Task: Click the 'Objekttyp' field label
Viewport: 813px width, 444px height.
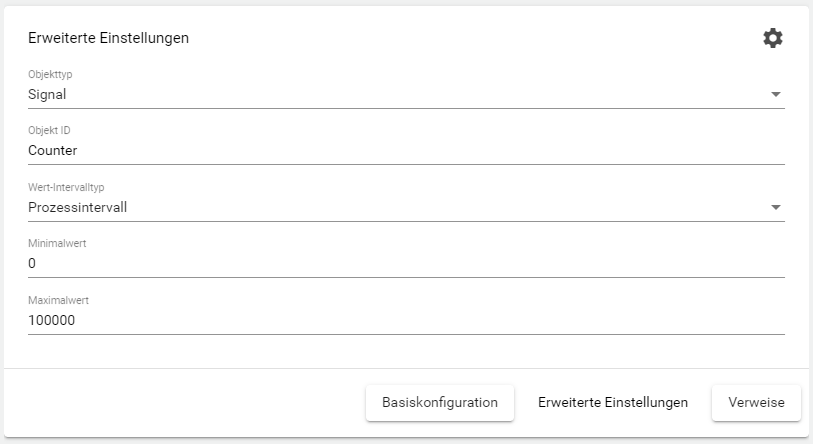Action: (50, 74)
